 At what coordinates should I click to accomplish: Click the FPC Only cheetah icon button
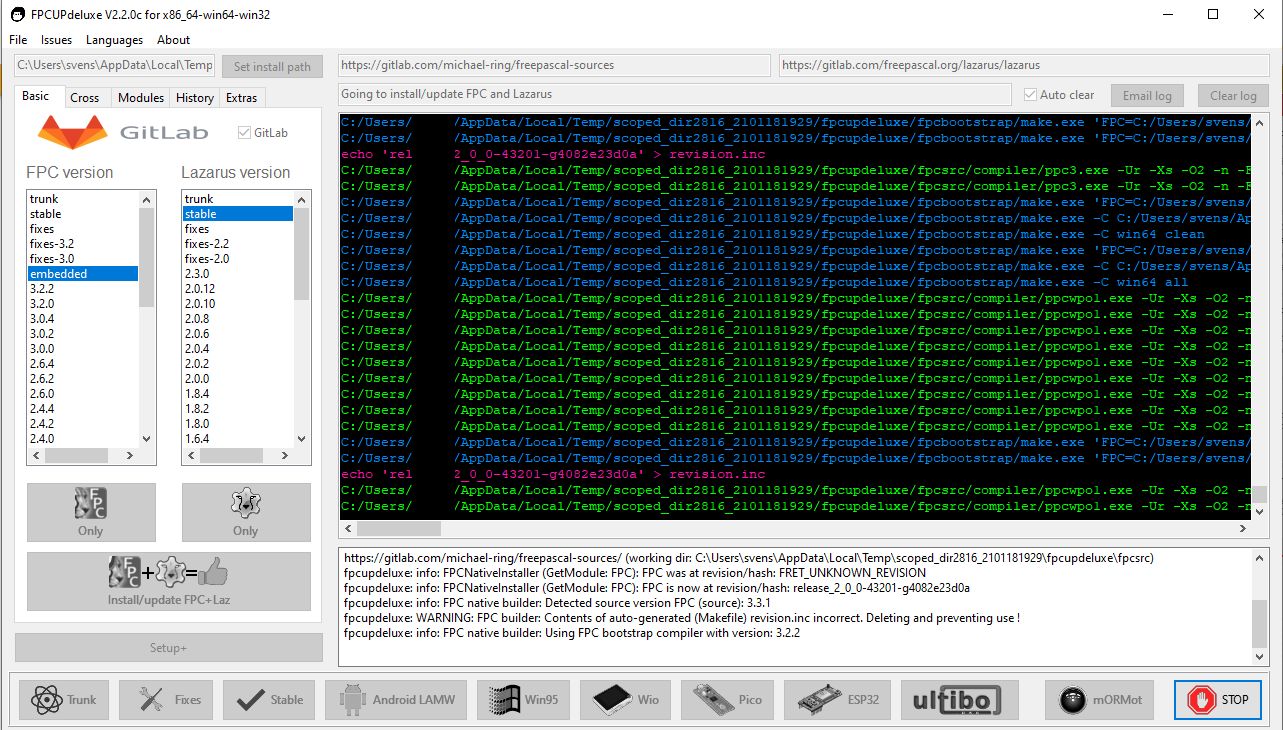pos(91,513)
